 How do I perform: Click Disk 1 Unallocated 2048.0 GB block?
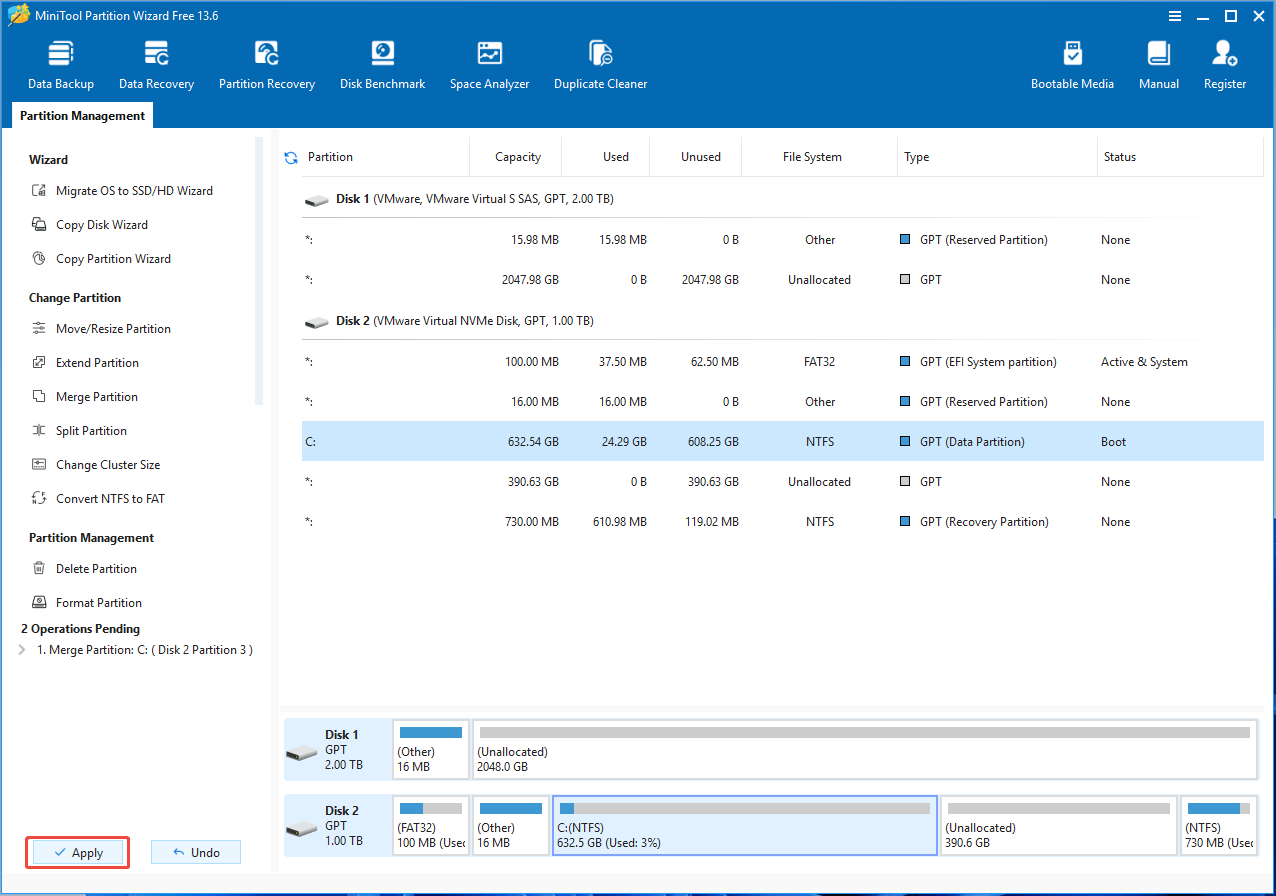pos(865,749)
